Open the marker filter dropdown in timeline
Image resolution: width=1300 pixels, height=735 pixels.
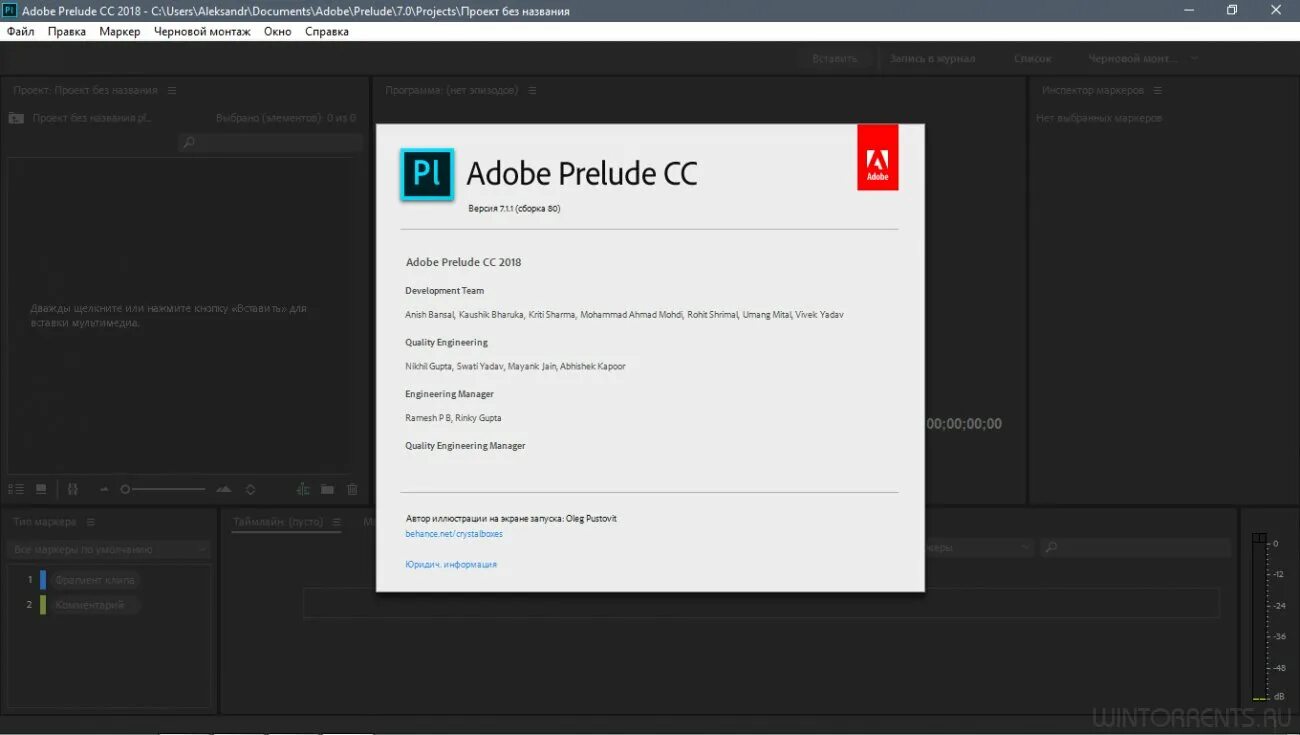coord(978,547)
